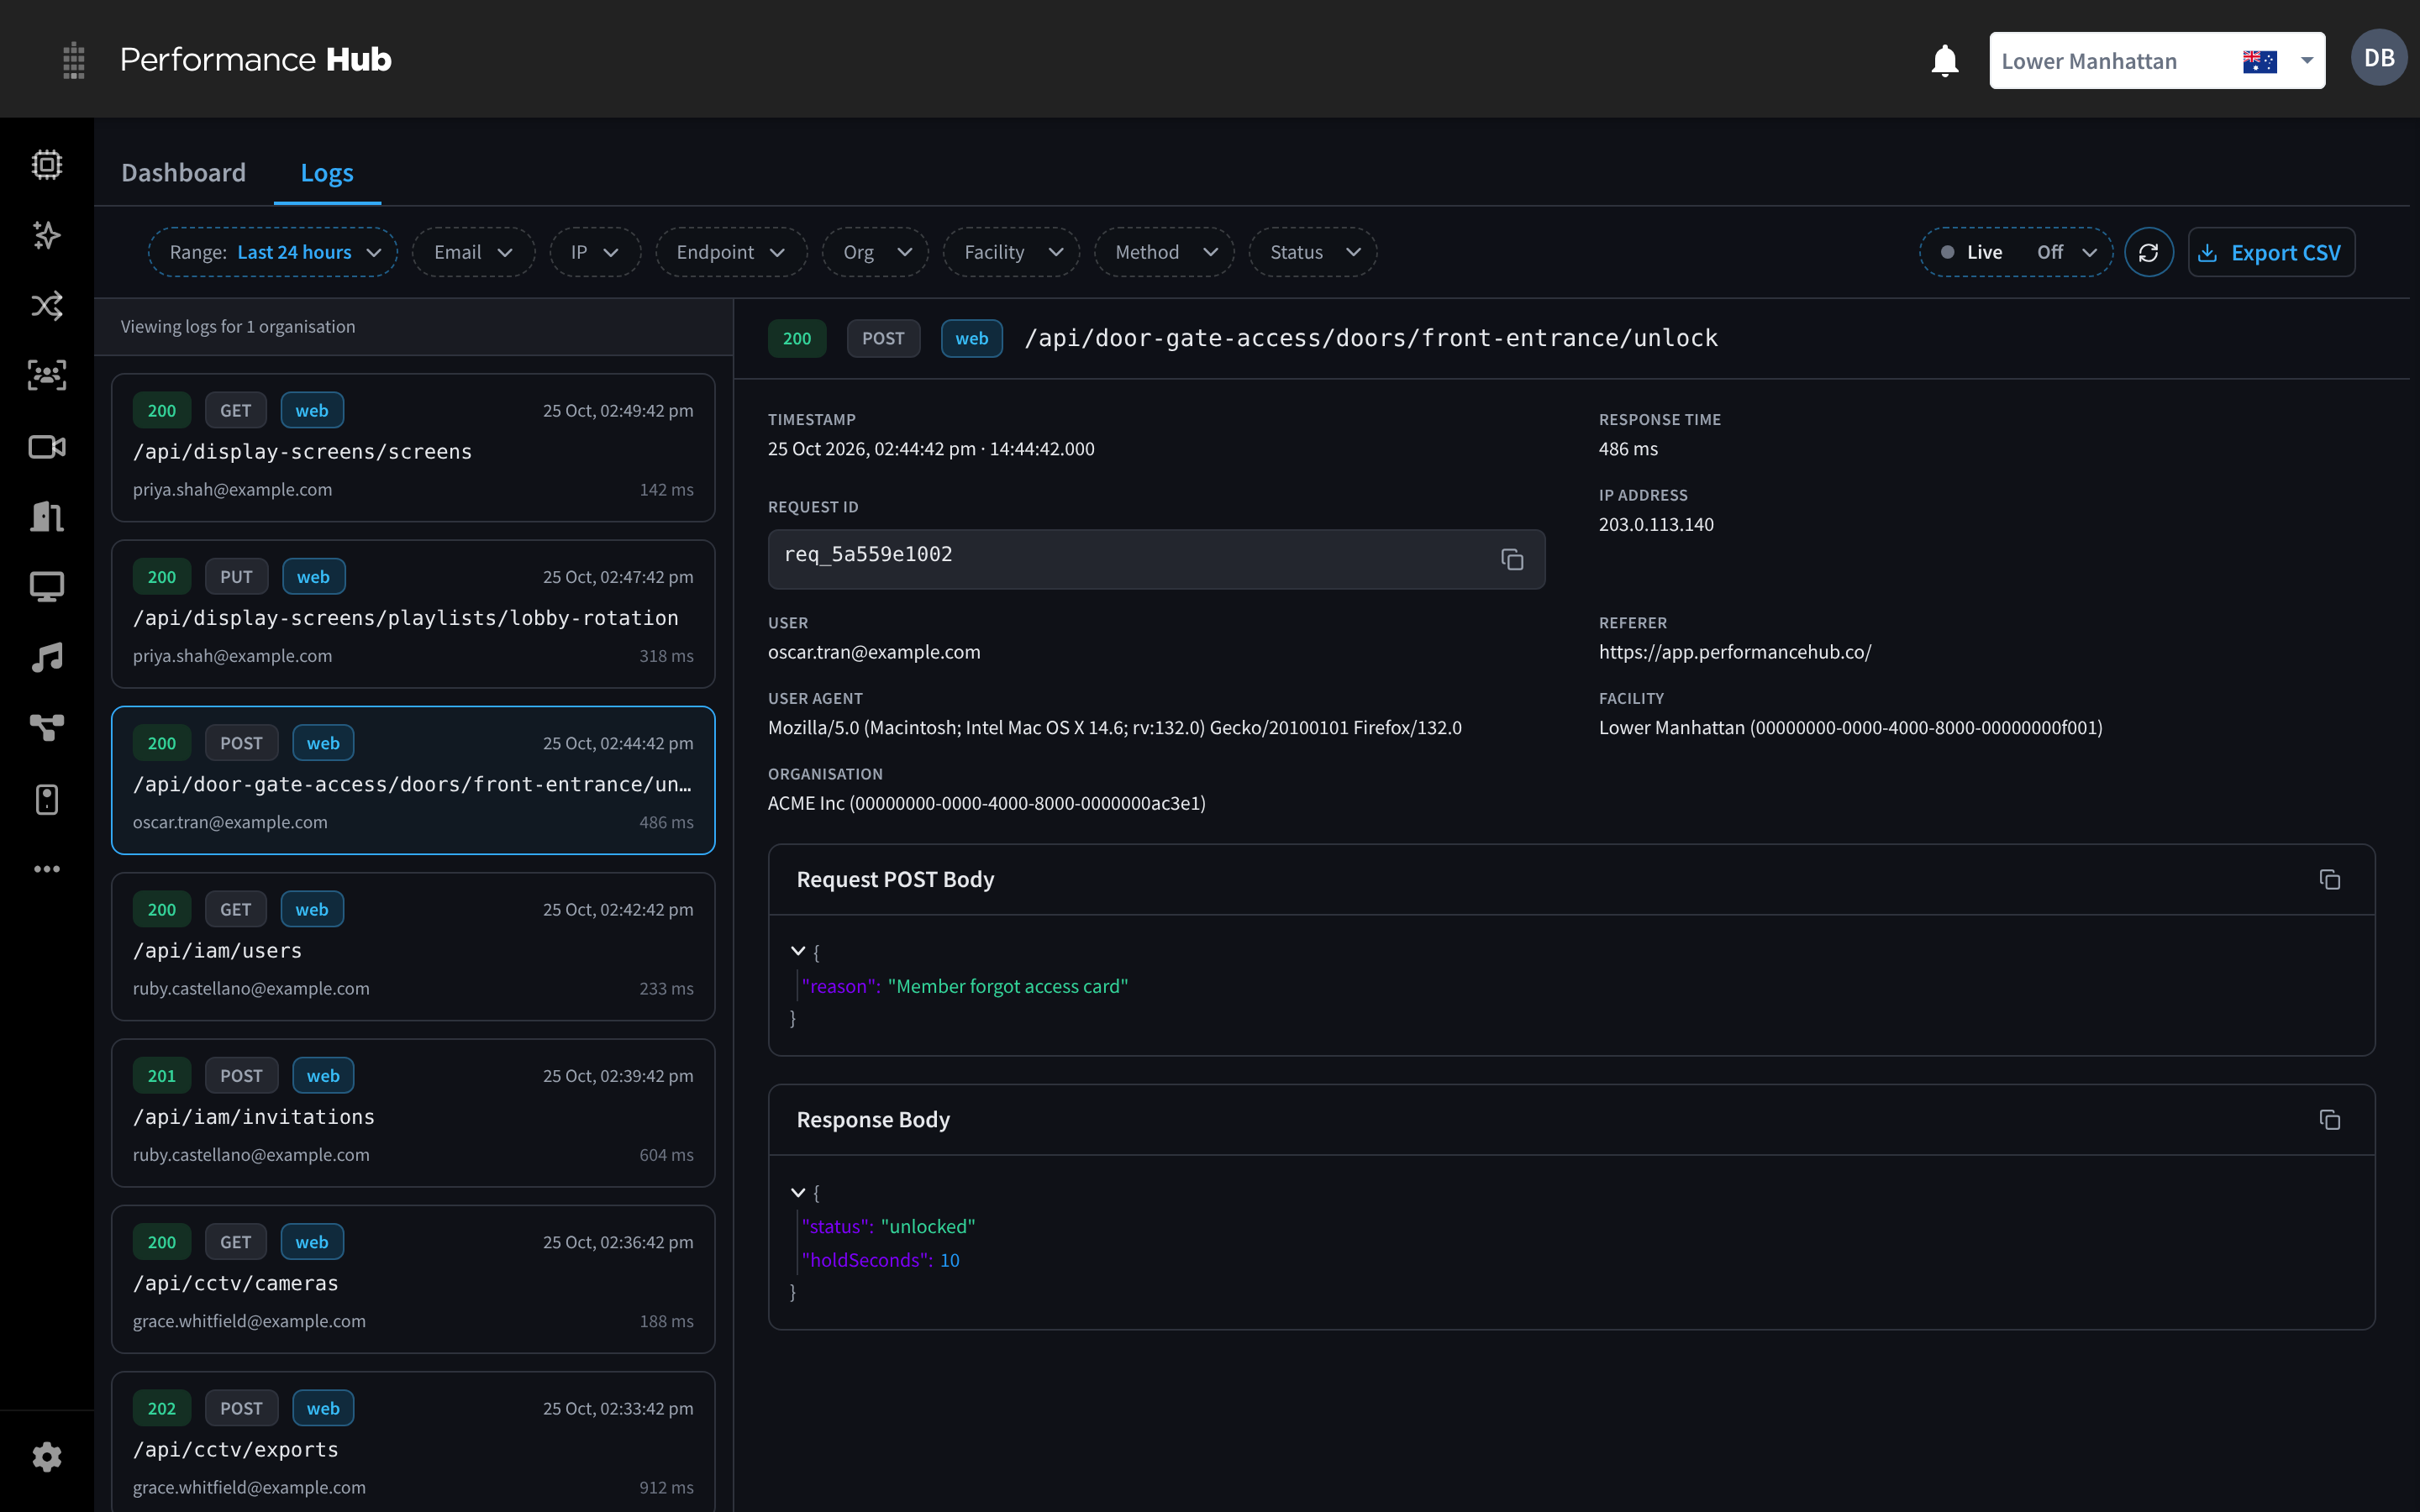The width and height of the screenshot is (2420, 1512).
Task: Switch to the Dashboard tab
Action: (183, 172)
